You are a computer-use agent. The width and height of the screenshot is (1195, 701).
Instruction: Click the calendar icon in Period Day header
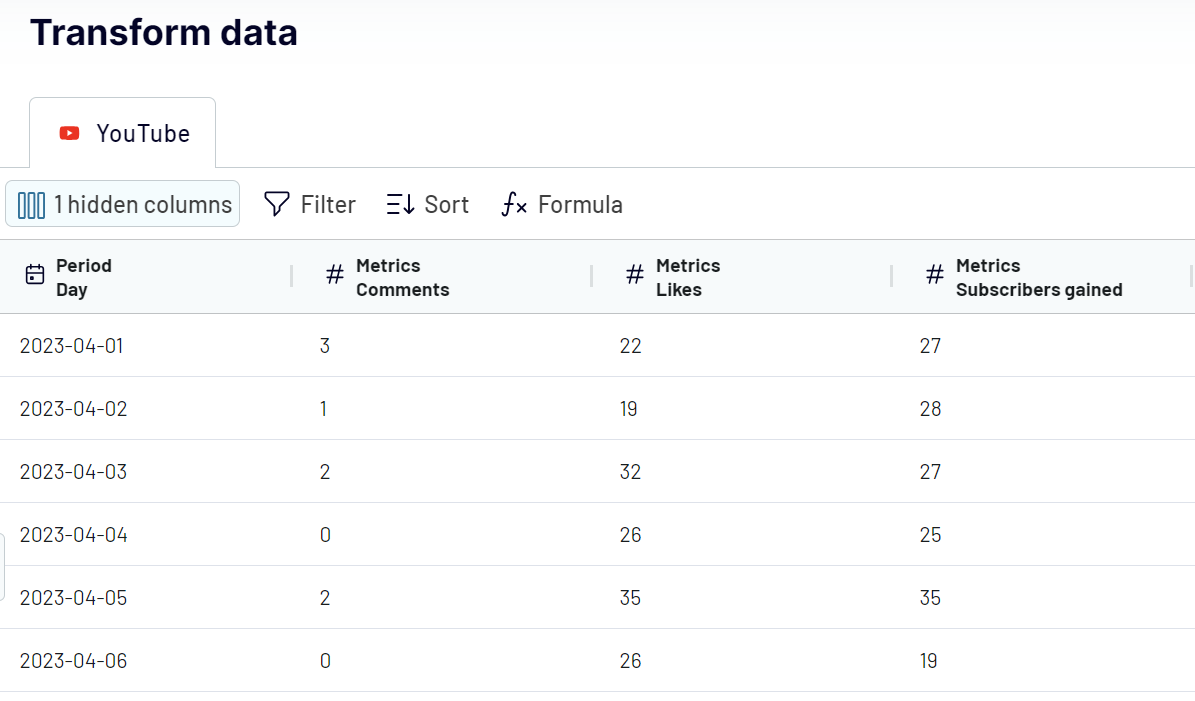point(35,274)
